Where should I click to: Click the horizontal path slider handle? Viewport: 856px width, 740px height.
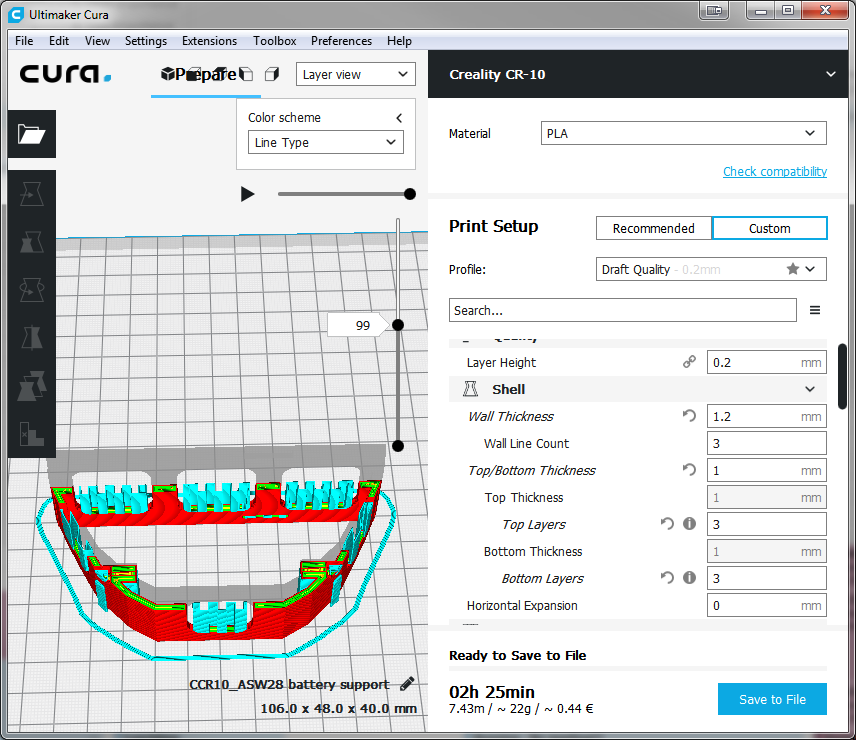click(x=410, y=194)
